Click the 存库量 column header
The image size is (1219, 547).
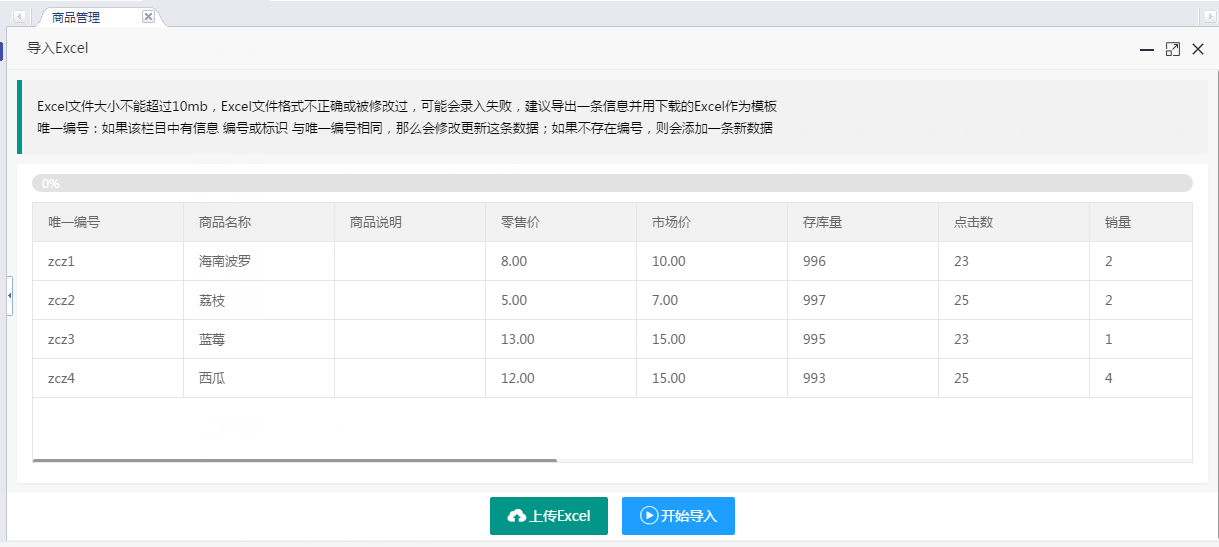coord(822,222)
